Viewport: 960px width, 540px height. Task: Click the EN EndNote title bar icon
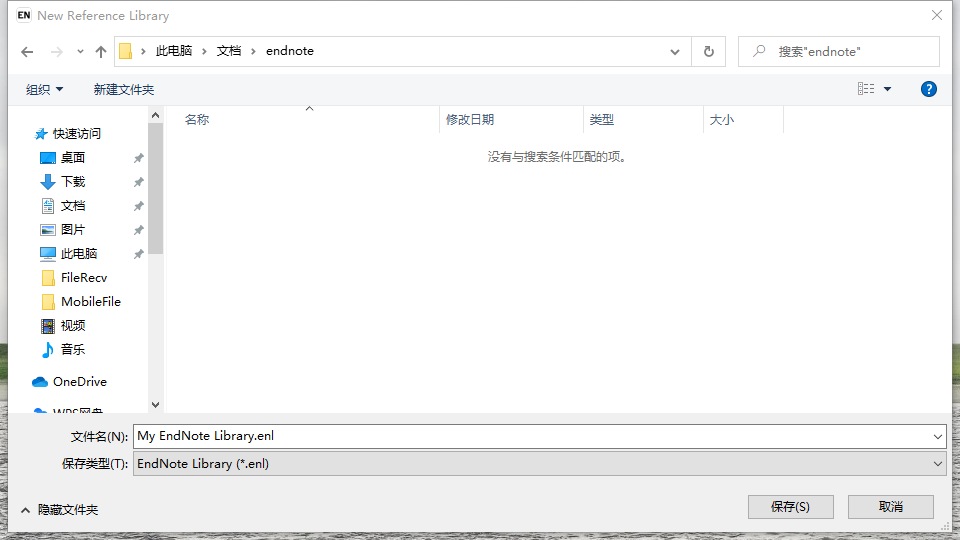pos(24,15)
